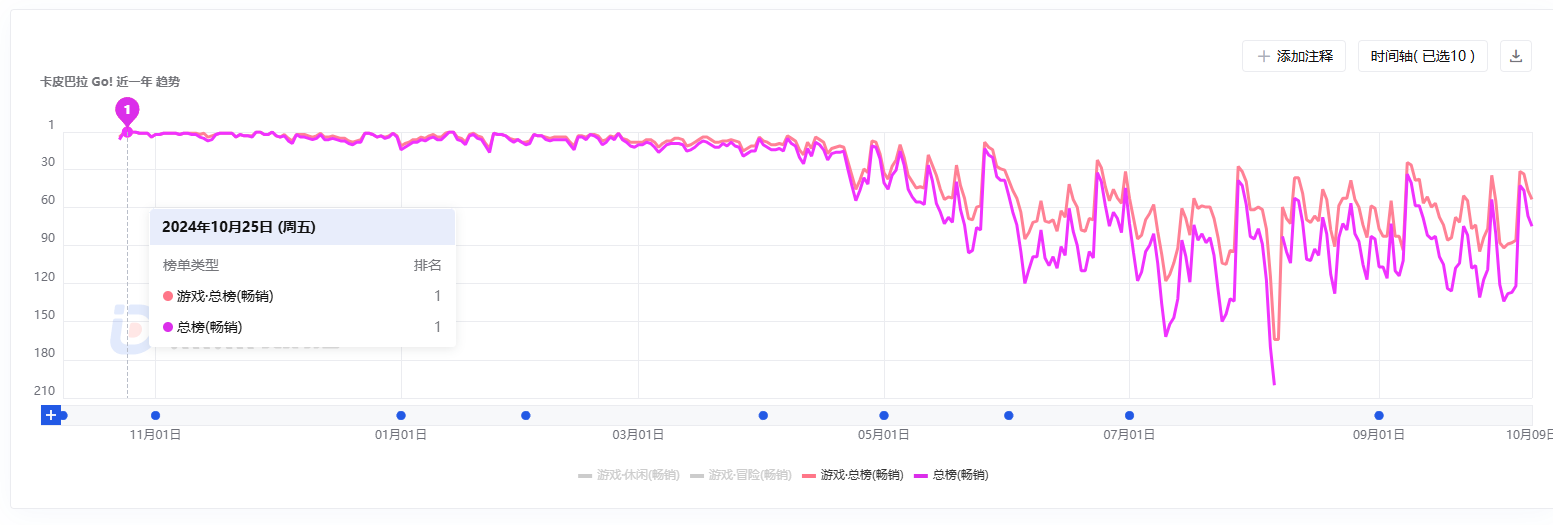Click the pink annotation pin numbered 1
Image resolution: width=1553 pixels, height=525 pixels.
click(x=127, y=109)
